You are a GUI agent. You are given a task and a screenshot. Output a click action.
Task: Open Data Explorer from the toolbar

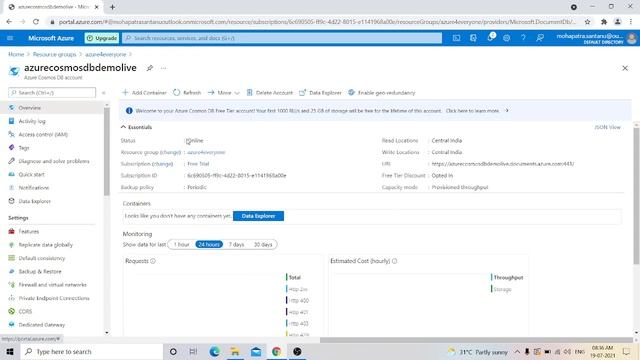coord(320,93)
